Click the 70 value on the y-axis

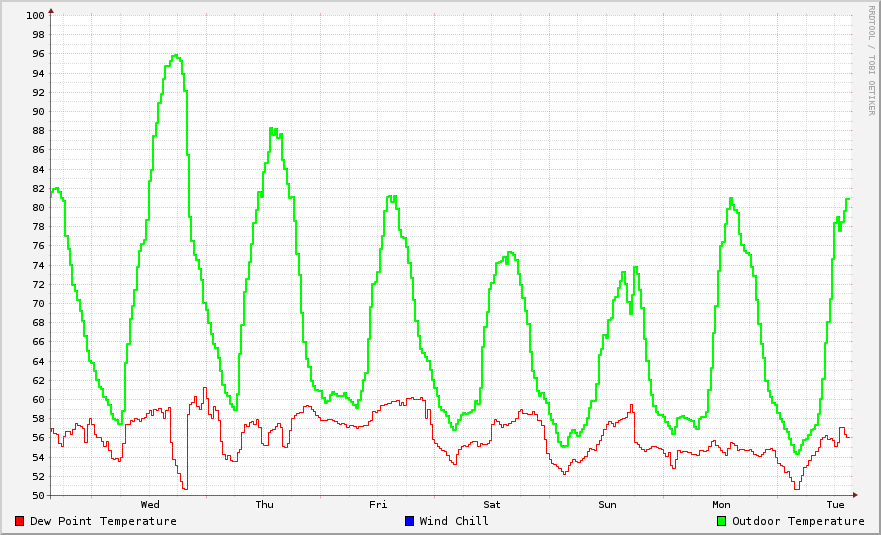pos(38,303)
